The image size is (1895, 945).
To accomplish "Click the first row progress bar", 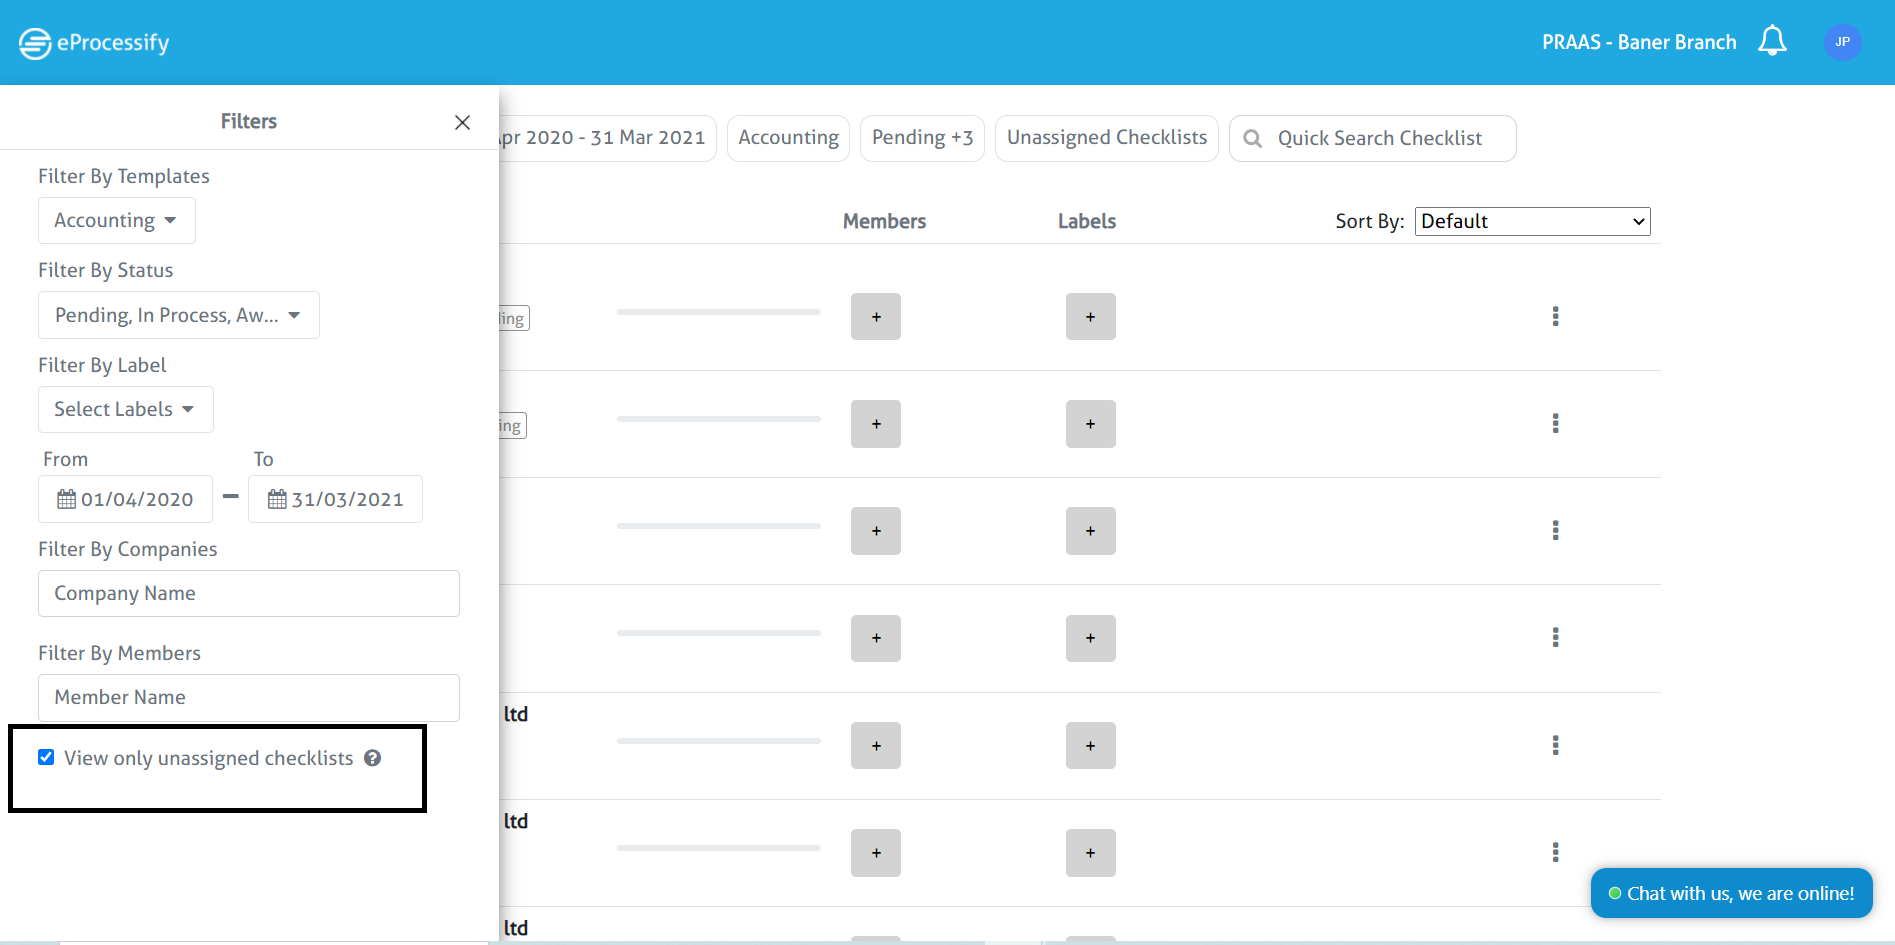I will coord(719,312).
